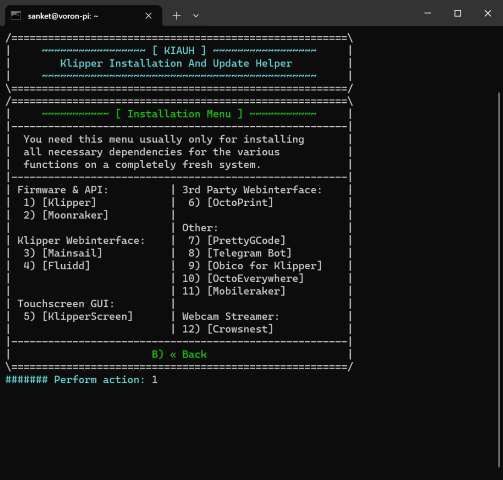Image resolution: width=503 pixels, height=480 pixels.
Task: Maximize the terminal window
Action: 458,13
